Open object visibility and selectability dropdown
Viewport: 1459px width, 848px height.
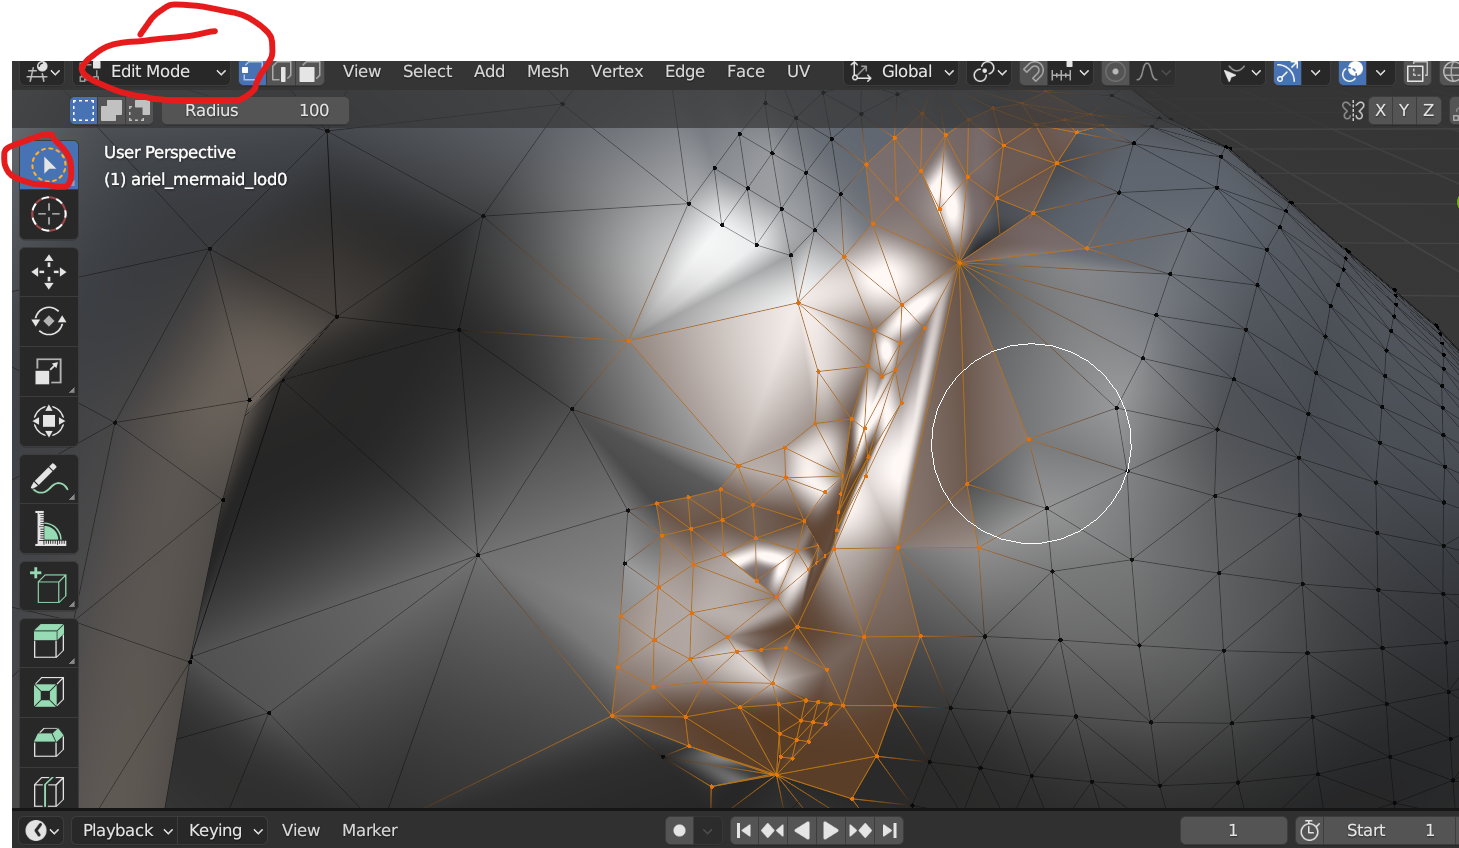[x=1242, y=72]
